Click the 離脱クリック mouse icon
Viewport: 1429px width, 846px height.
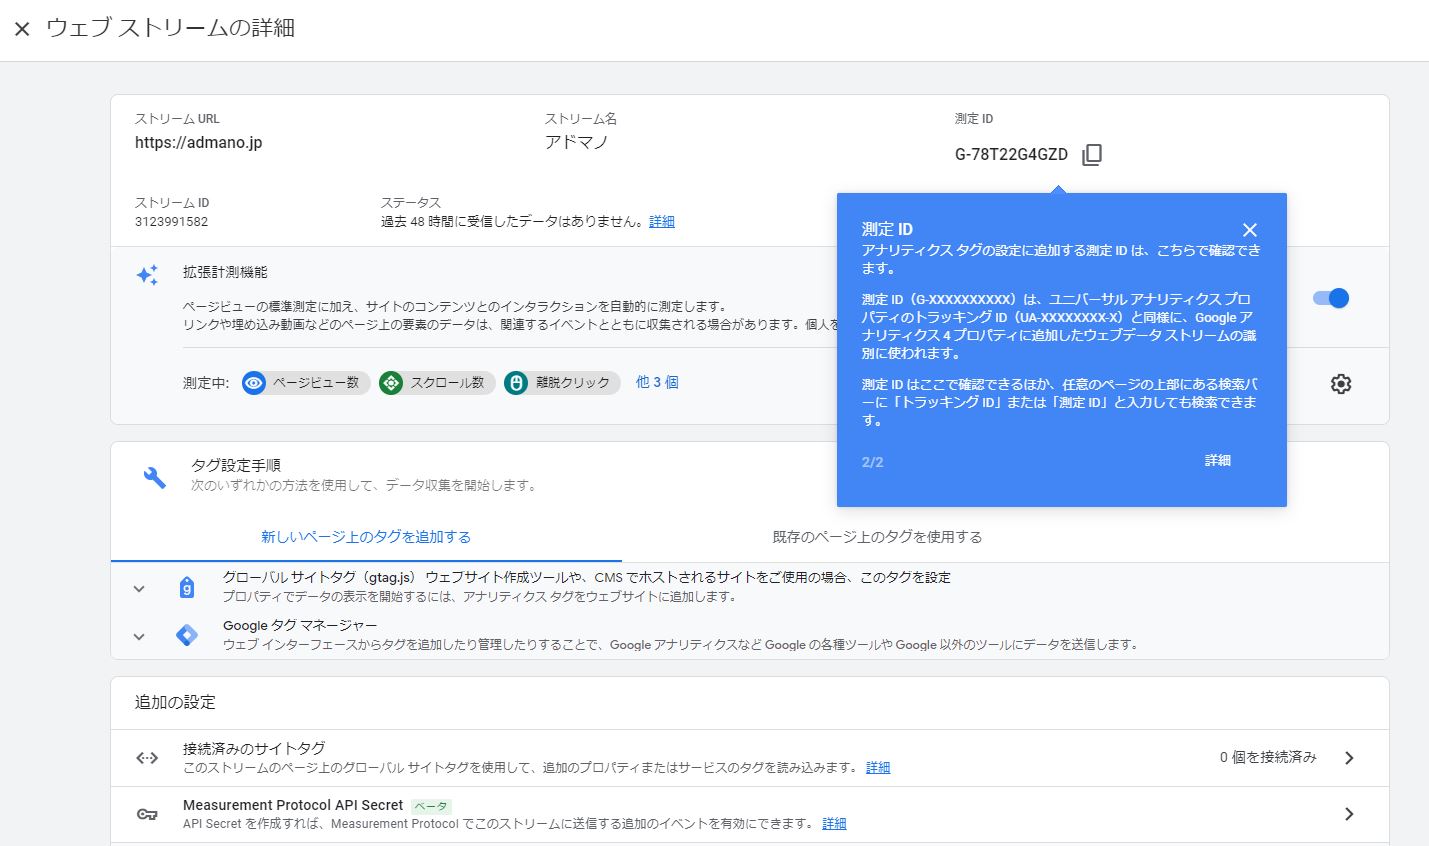tap(516, 383)
